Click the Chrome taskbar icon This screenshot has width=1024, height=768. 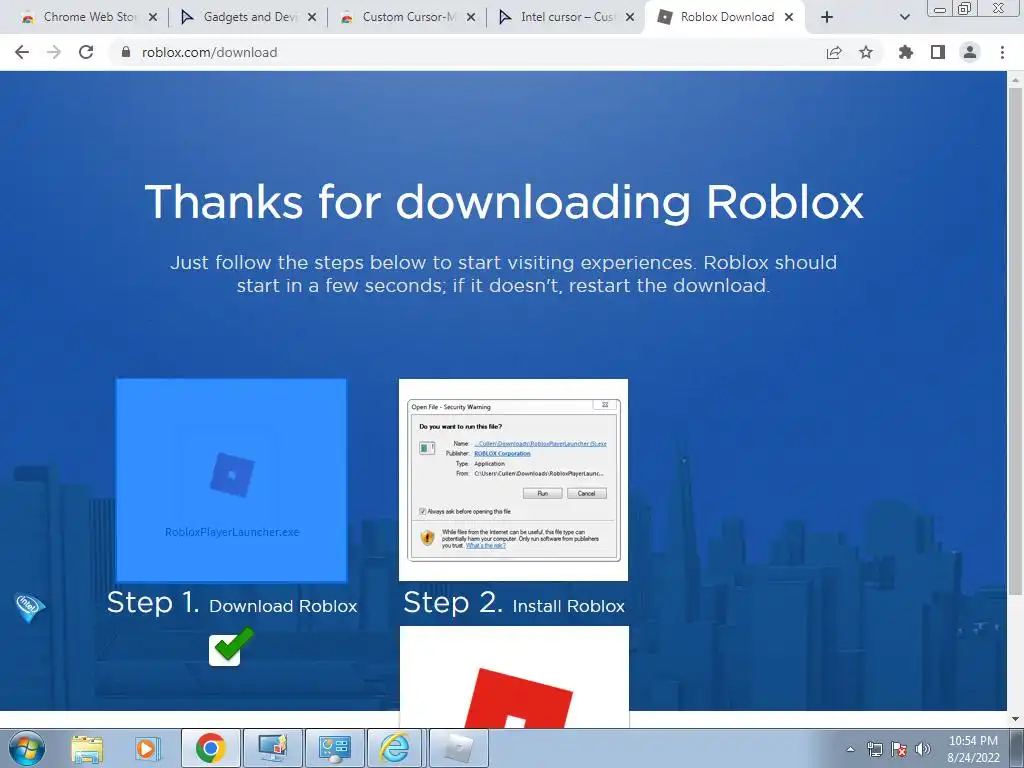pyautogui.click(x=210, y=748)
